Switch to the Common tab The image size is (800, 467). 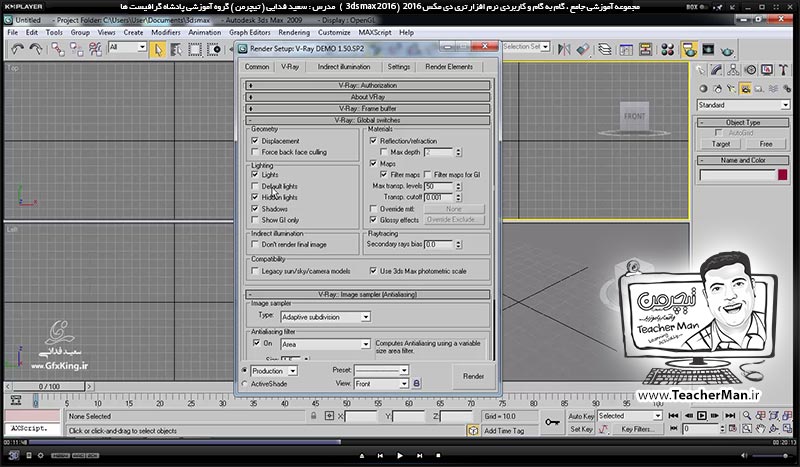(257, 67)
